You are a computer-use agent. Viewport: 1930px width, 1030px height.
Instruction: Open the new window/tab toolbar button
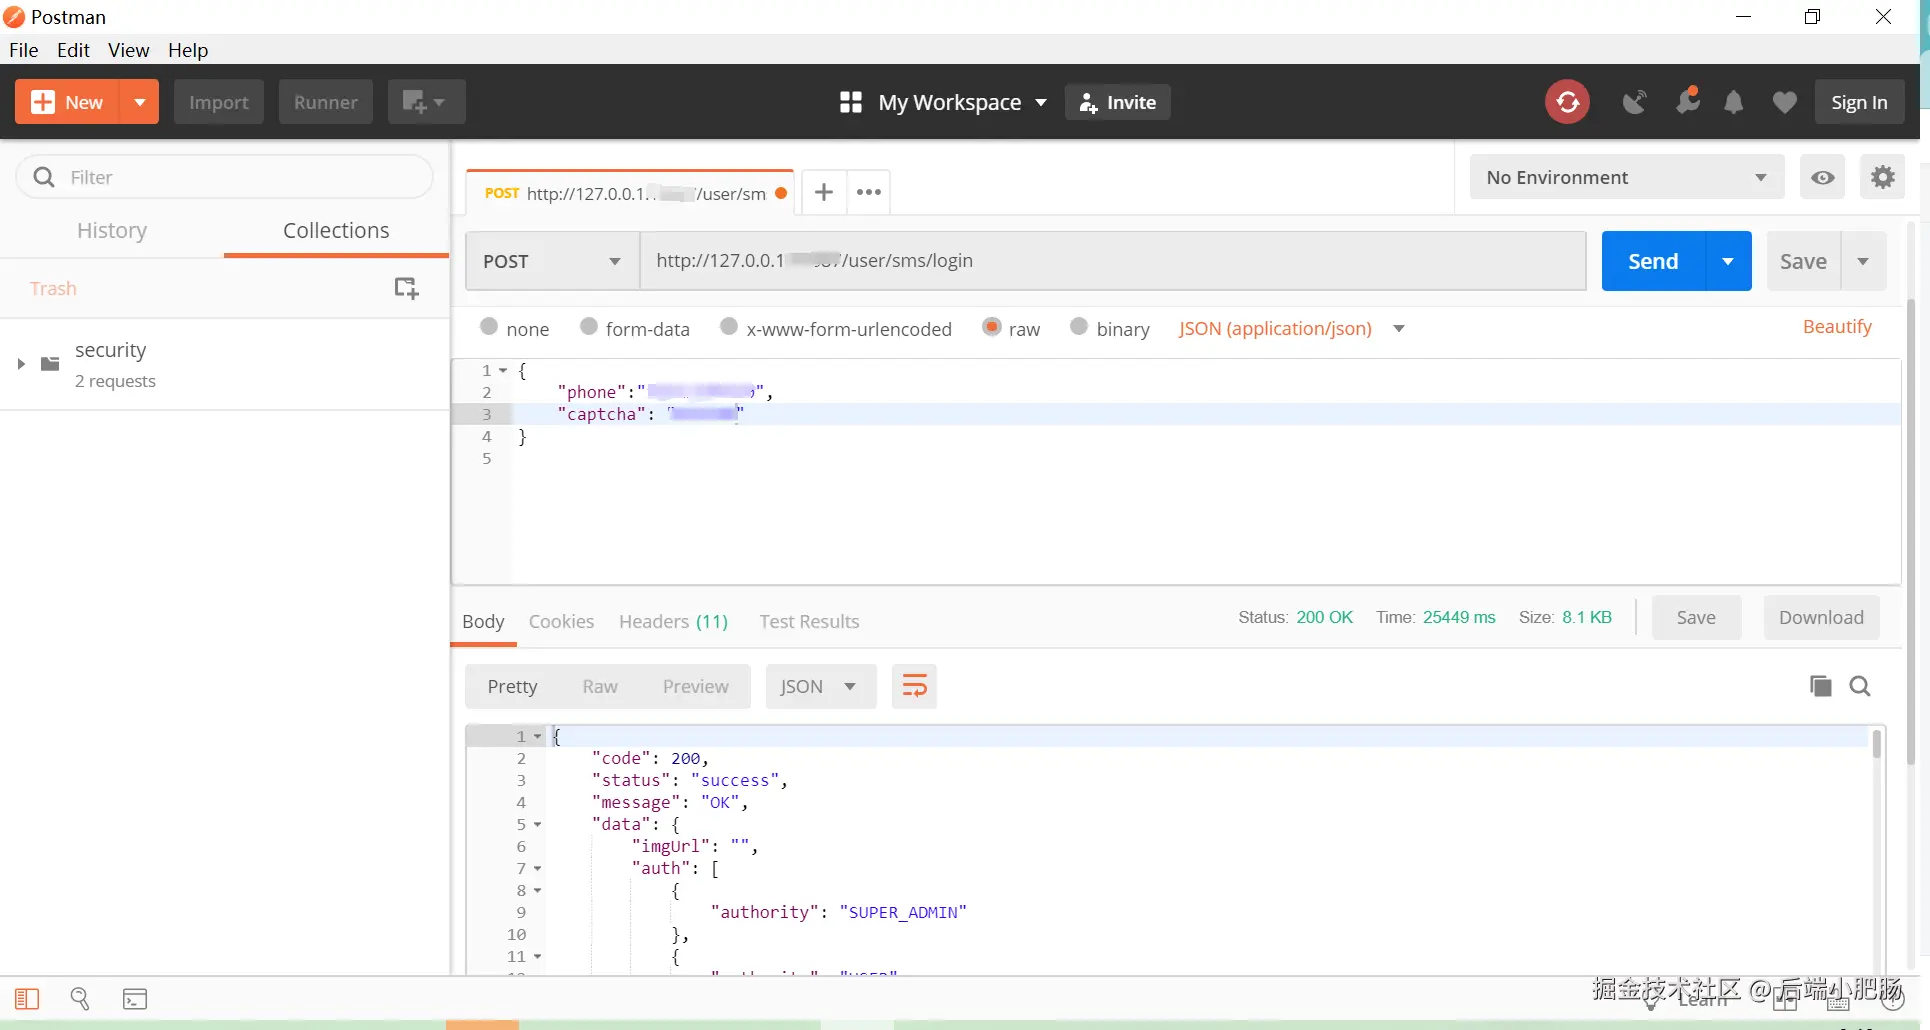tap(426, 102)
